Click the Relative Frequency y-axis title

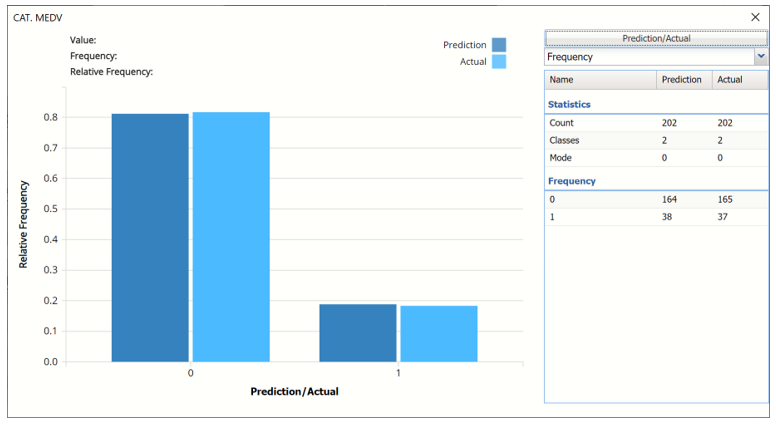pos(23,224)
